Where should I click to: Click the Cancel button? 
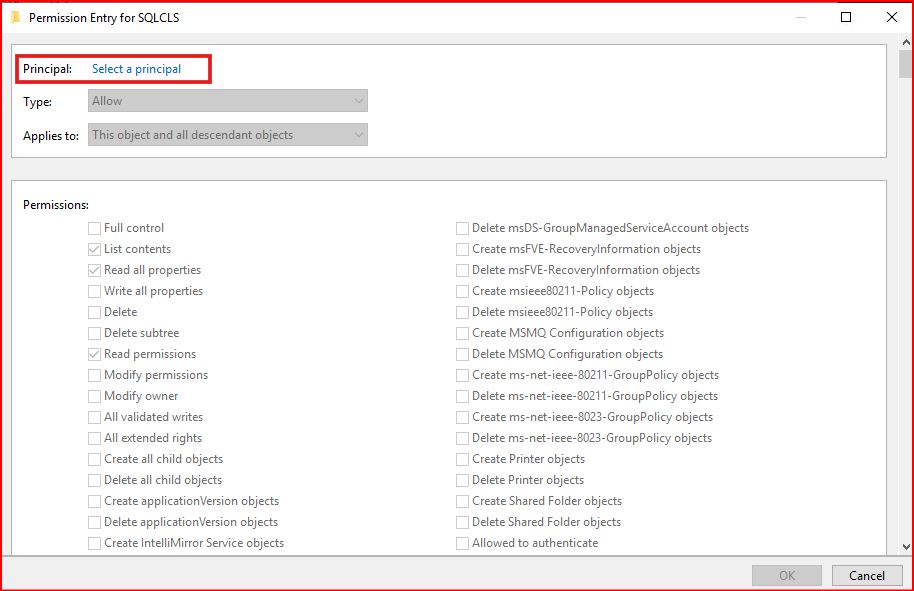pyautogui.click(x=867, y=575)
